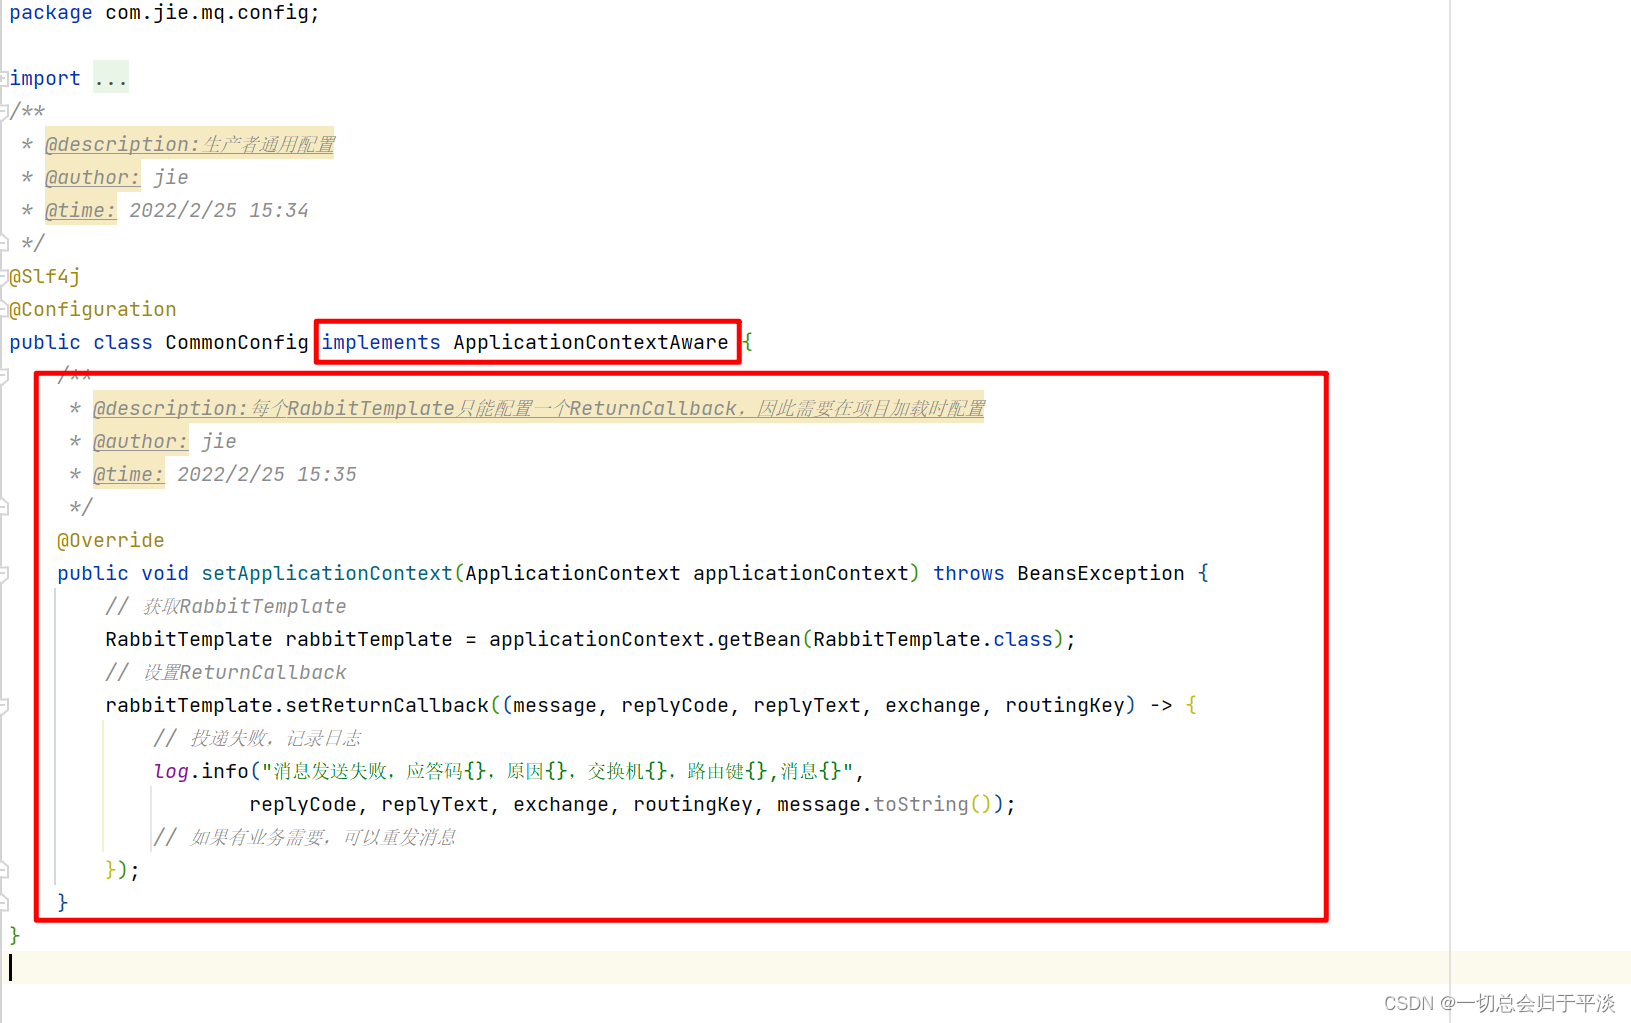Click the rabbitTemplate variable in the declaration line
The width and height of the screenshot is (1631, 1023).
click(369, 639)
